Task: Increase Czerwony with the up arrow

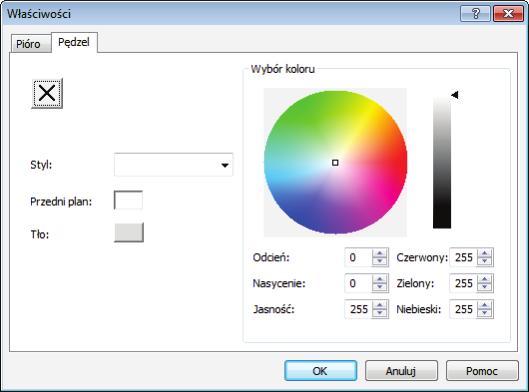Action: [x=485, y=253]
